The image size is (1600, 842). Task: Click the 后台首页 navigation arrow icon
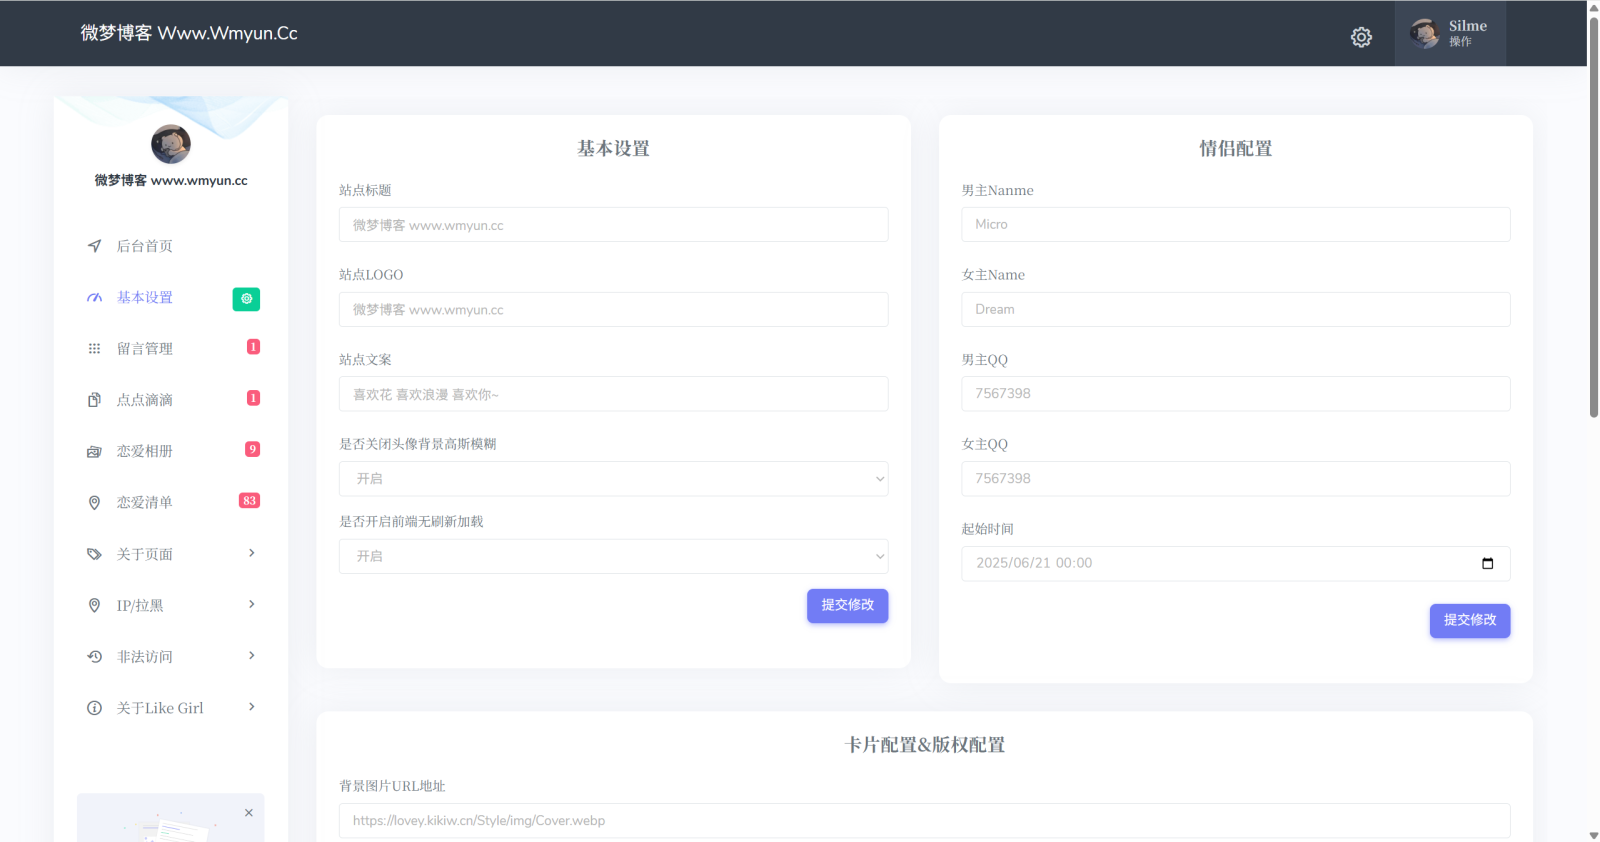94,246
